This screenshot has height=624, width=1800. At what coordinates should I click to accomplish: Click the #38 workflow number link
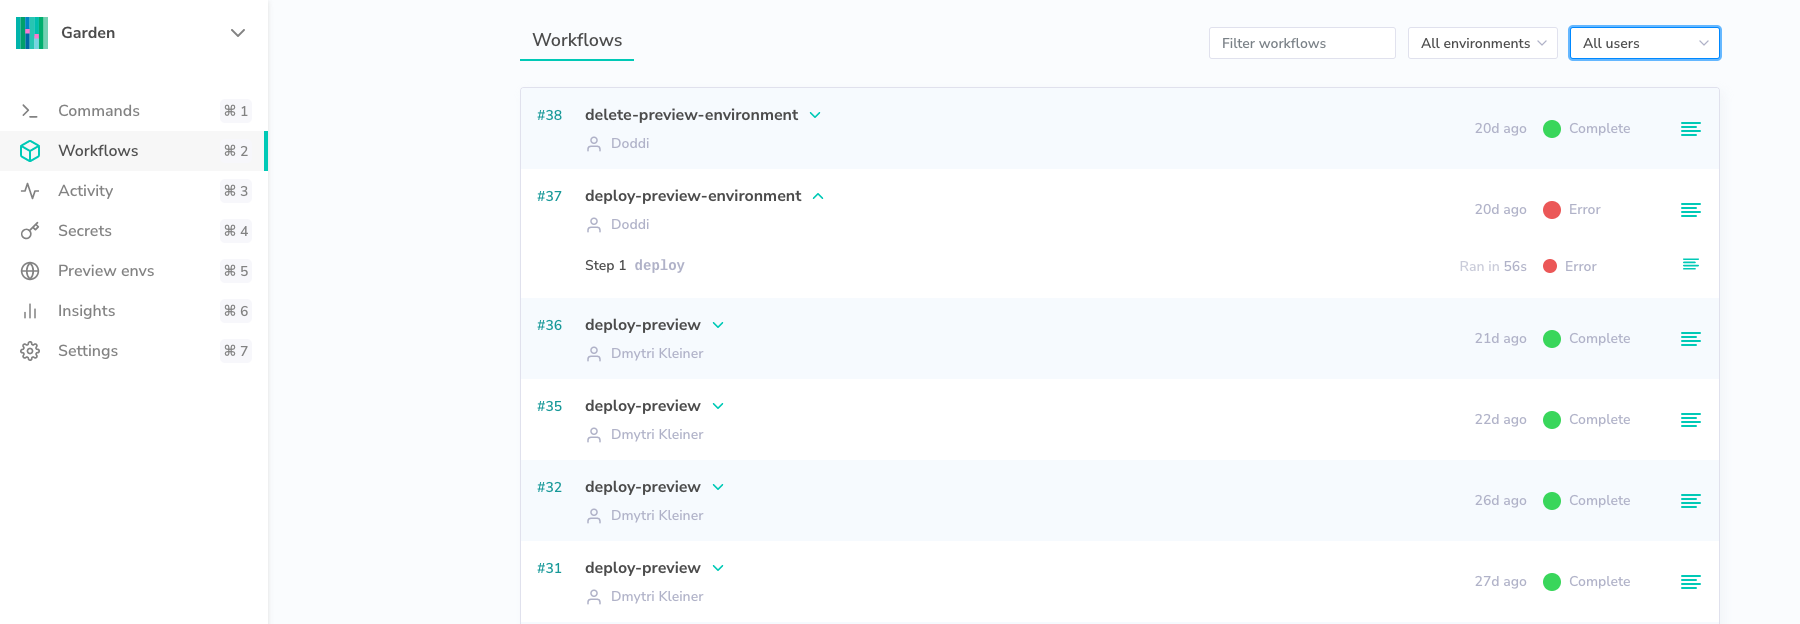[x=549, y=115]
